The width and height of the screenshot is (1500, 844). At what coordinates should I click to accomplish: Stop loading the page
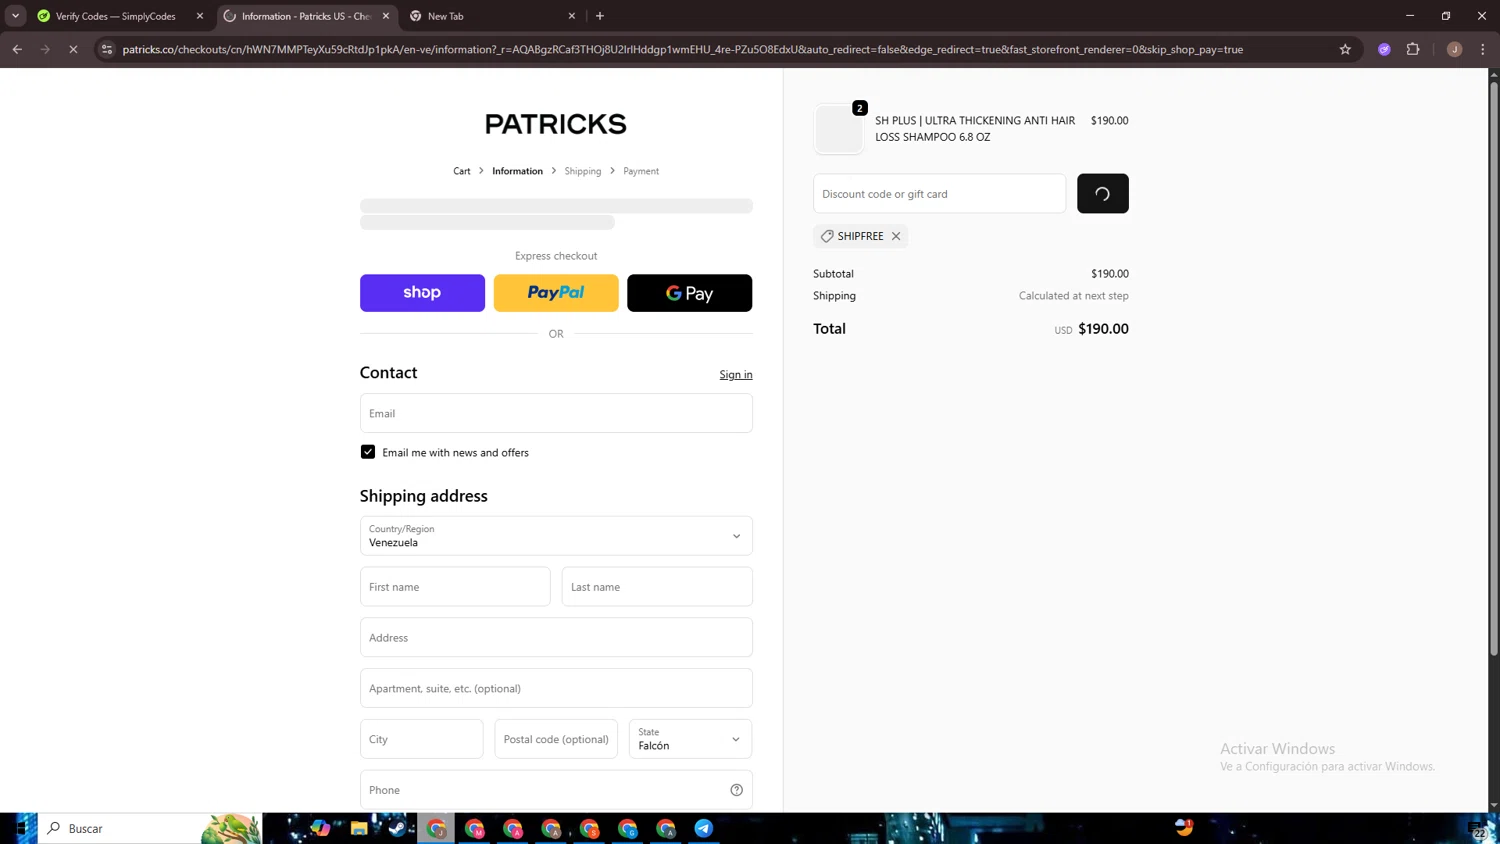click(x=73, y=49)
